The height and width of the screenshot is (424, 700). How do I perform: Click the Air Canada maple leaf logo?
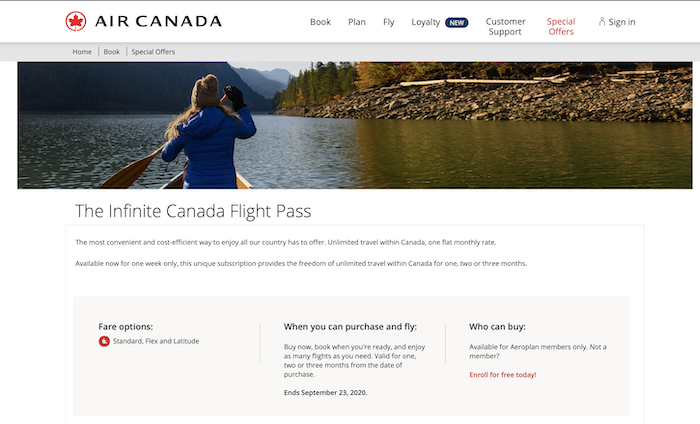(x=75, y=21)
